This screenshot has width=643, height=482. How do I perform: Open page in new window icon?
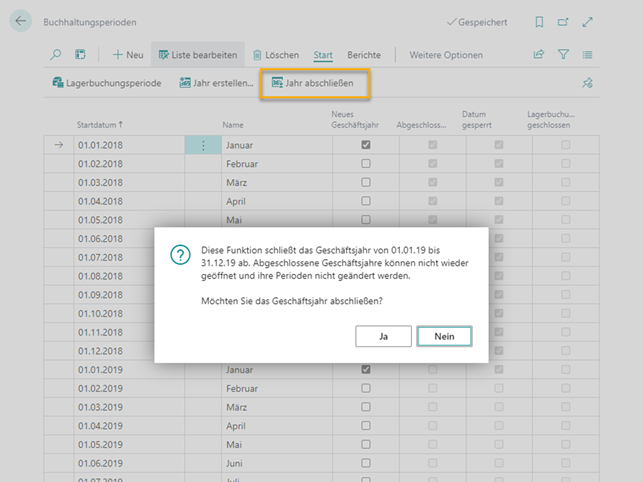[x=563, y=22]
